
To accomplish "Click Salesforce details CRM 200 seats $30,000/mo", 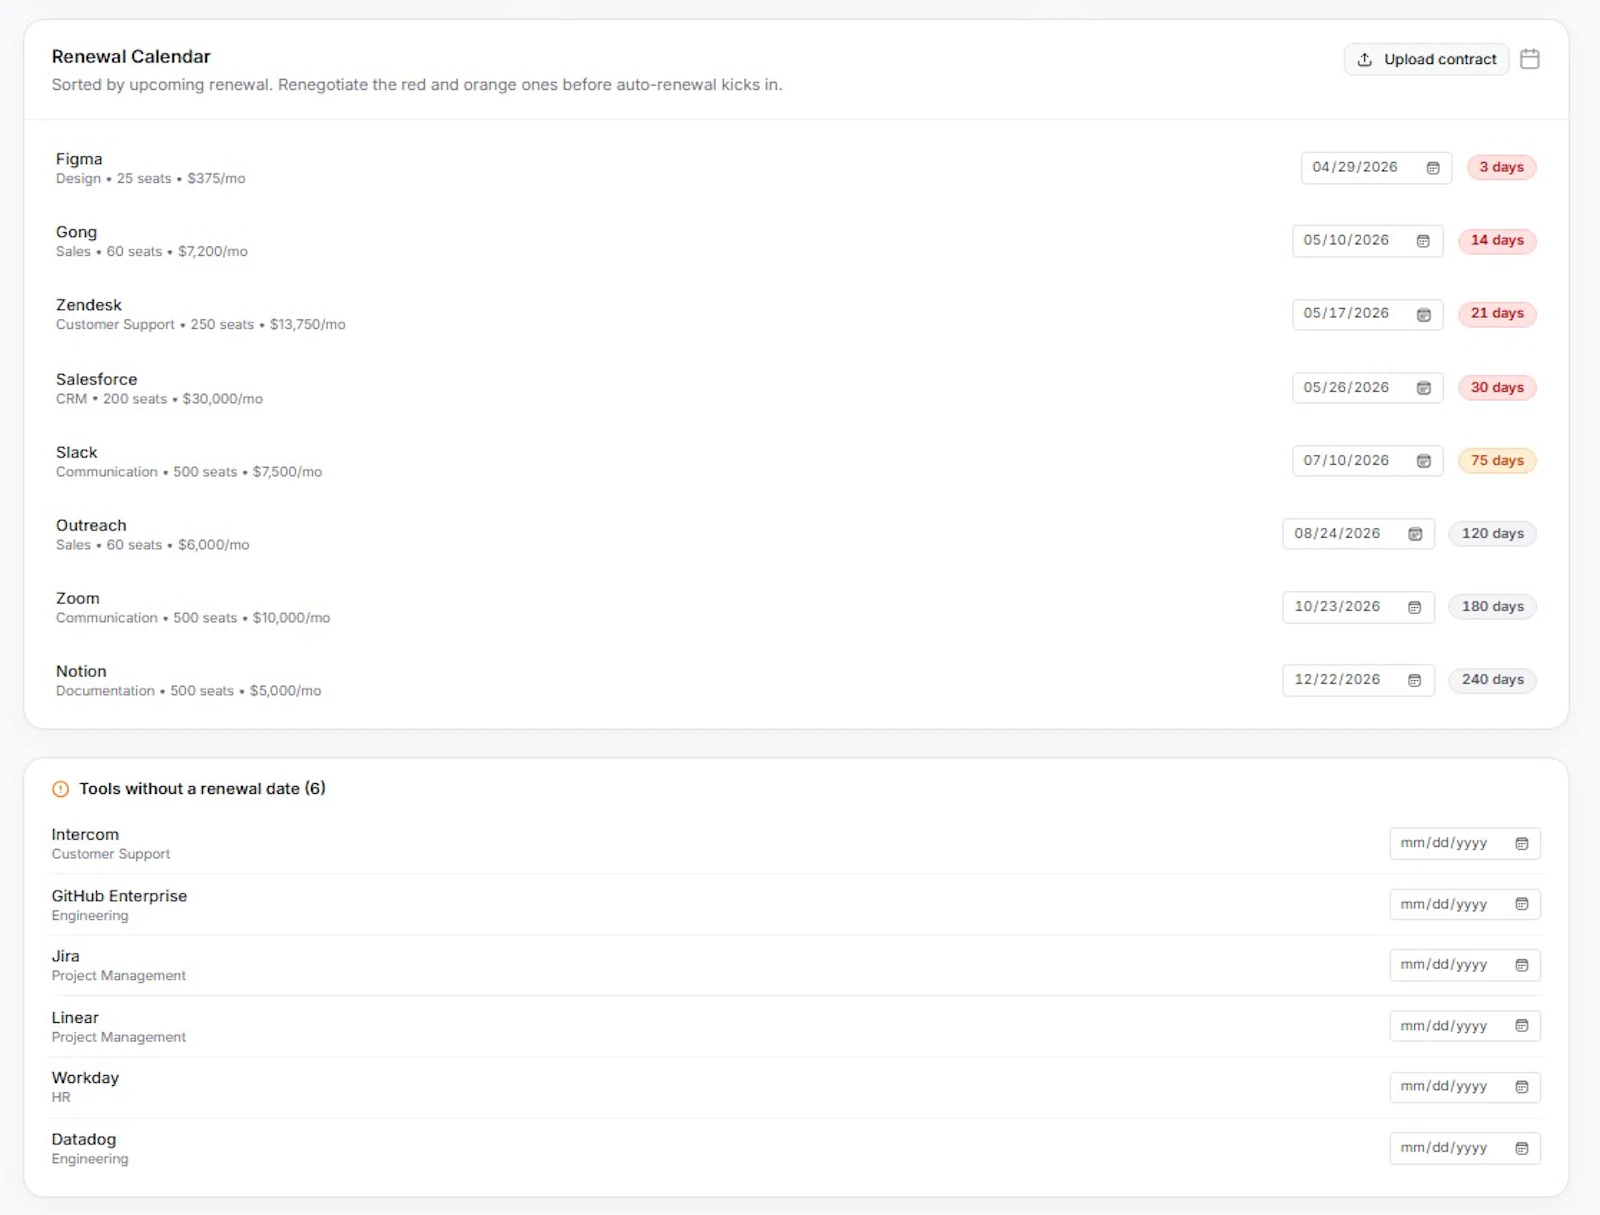I will [159, 399].
